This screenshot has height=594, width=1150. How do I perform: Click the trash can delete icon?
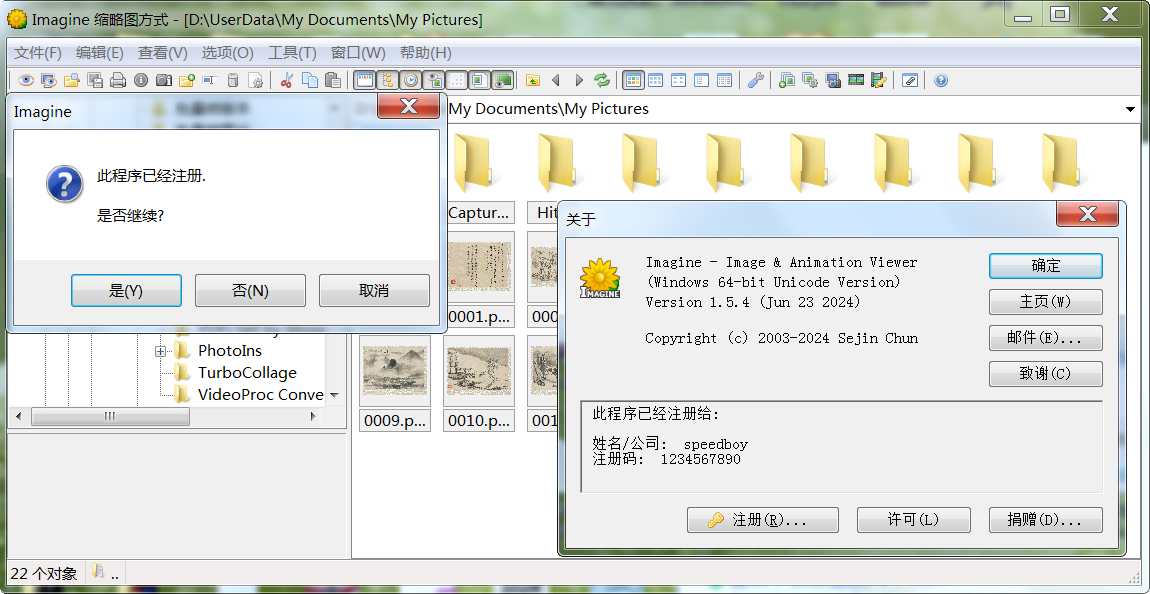(232, 80)
